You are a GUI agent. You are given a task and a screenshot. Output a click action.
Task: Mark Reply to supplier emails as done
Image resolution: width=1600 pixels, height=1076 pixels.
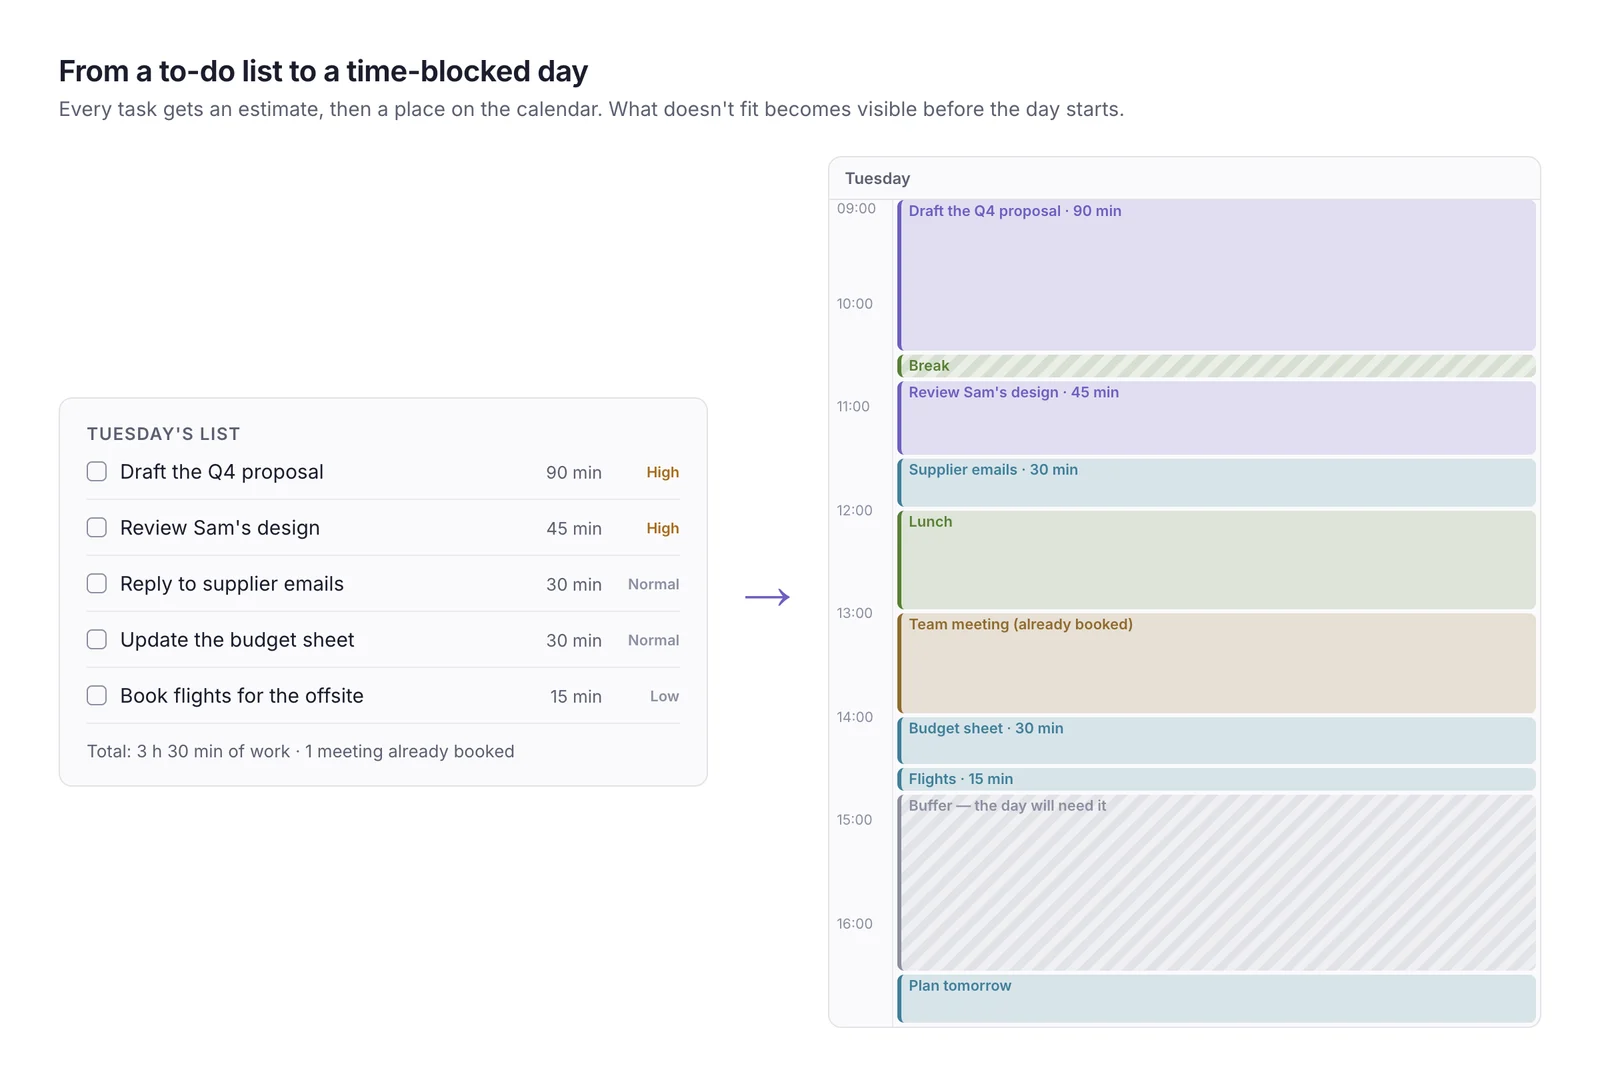tap(97, 583)
